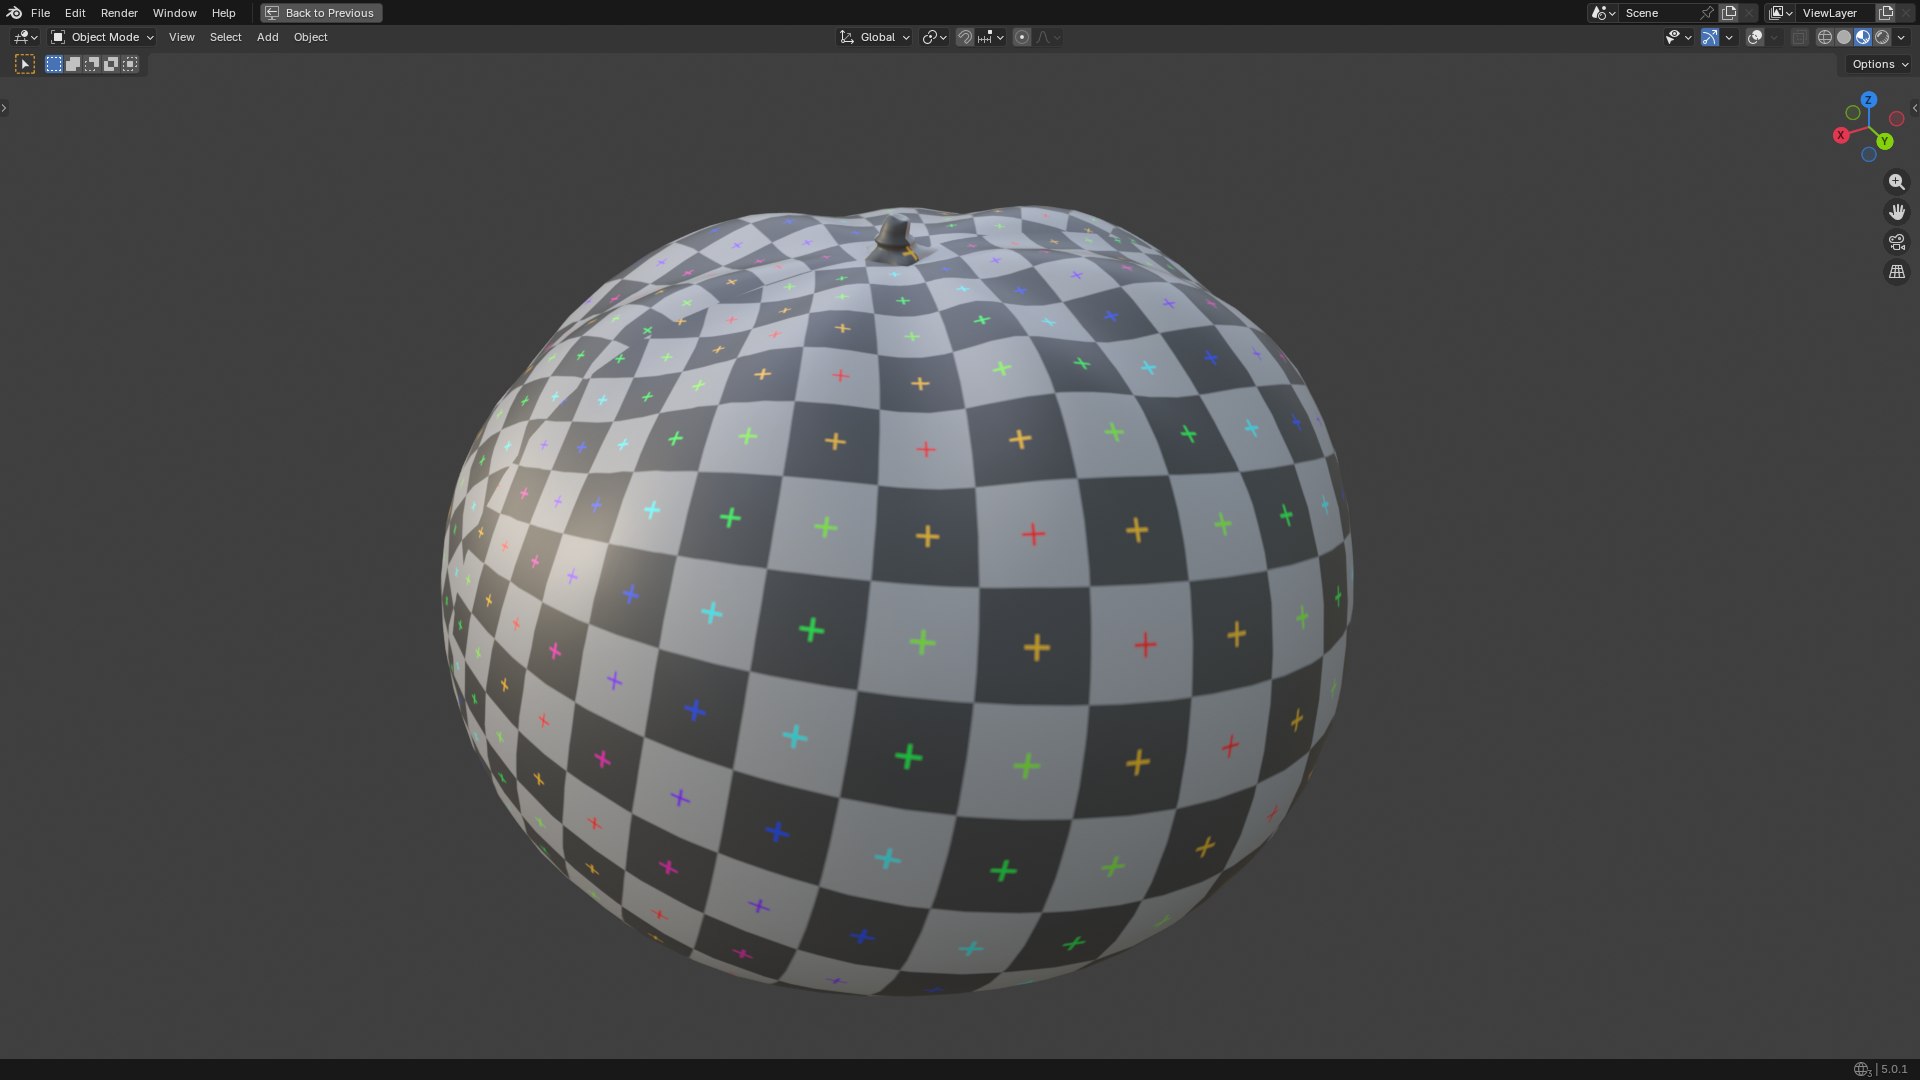Open the viewport Select menu

[x=225, y=37]
